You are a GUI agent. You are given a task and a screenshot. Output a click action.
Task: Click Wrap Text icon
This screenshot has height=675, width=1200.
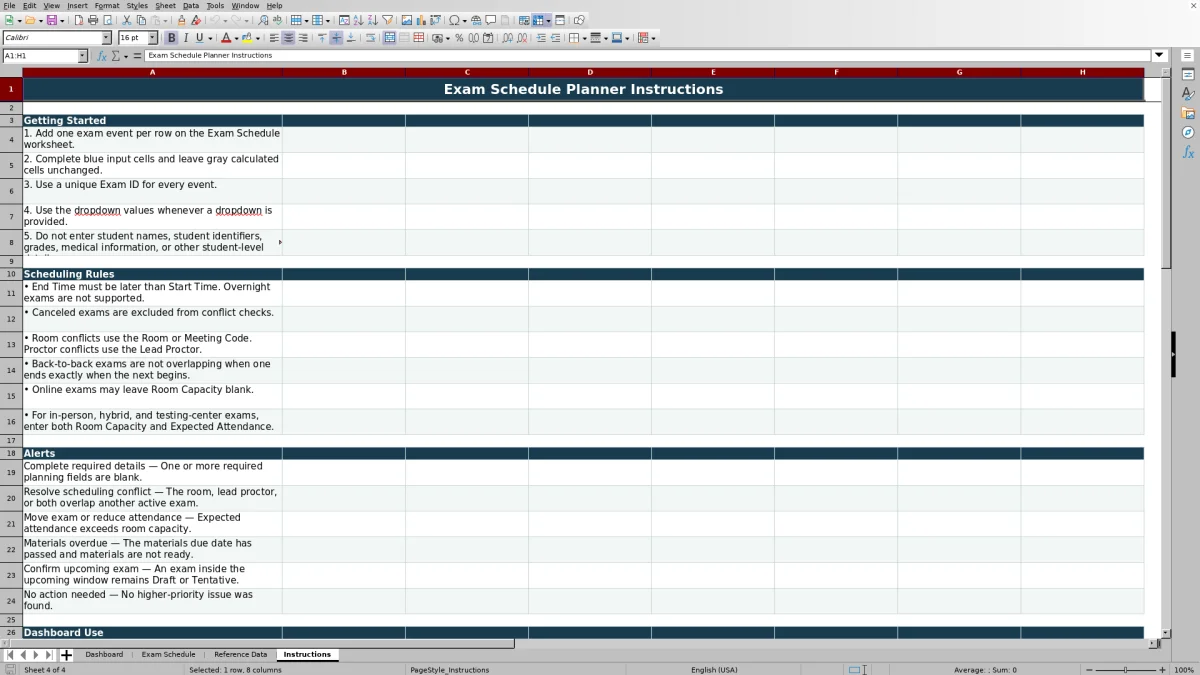tap(370, 38)
